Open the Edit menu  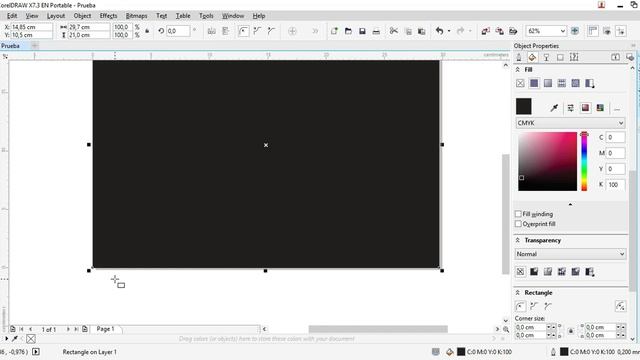(12, 16)
